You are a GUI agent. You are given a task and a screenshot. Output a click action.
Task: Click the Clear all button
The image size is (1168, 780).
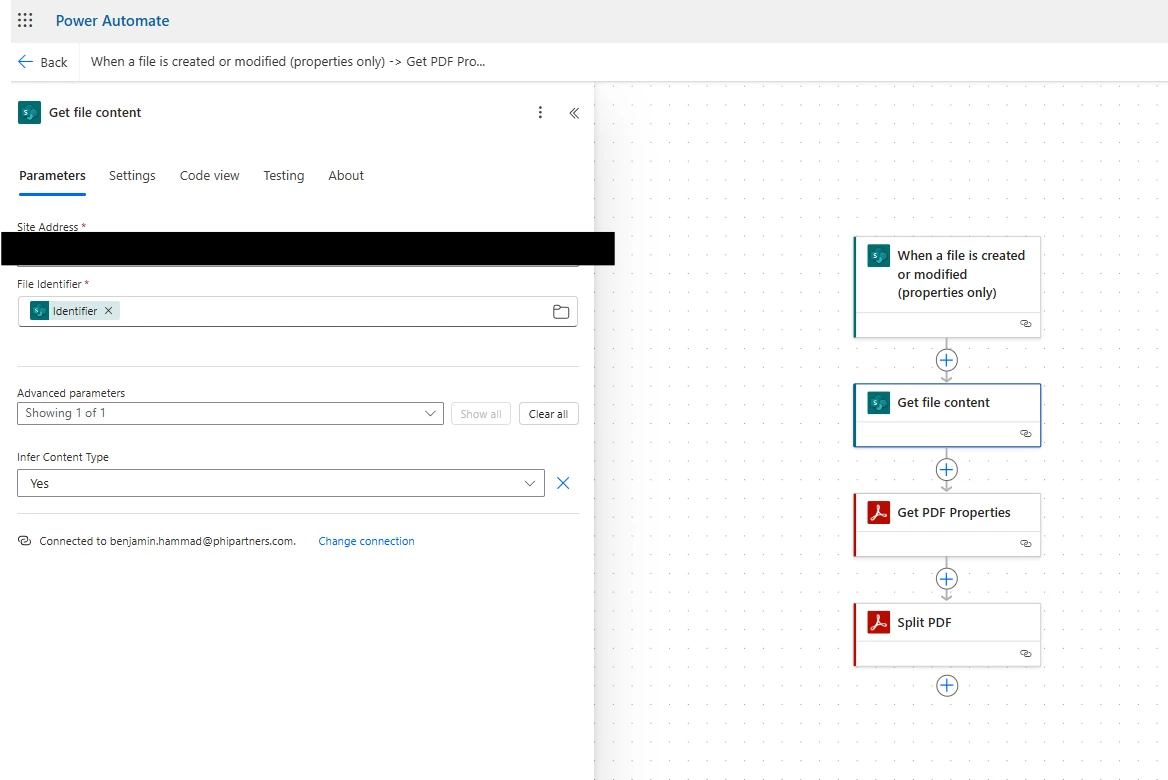(x=548, y=414)
